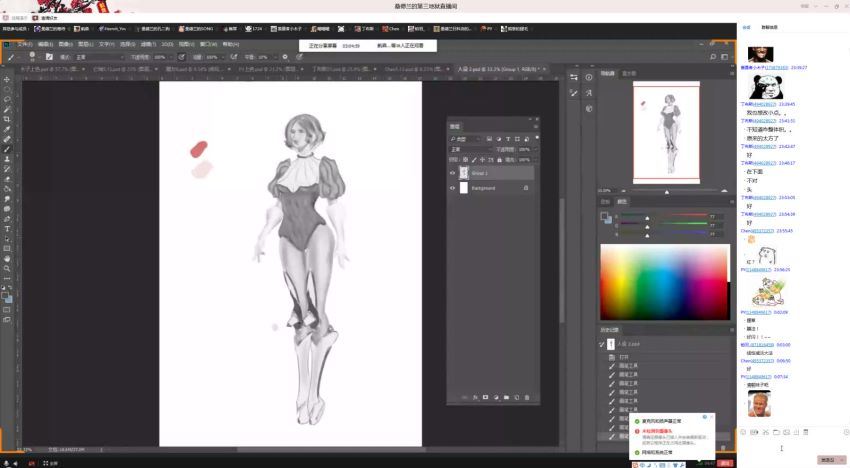850x468 pixels.
Task: Select the Move tool in the toolbar
Action: pyautogui.click(x=7, y=79)
